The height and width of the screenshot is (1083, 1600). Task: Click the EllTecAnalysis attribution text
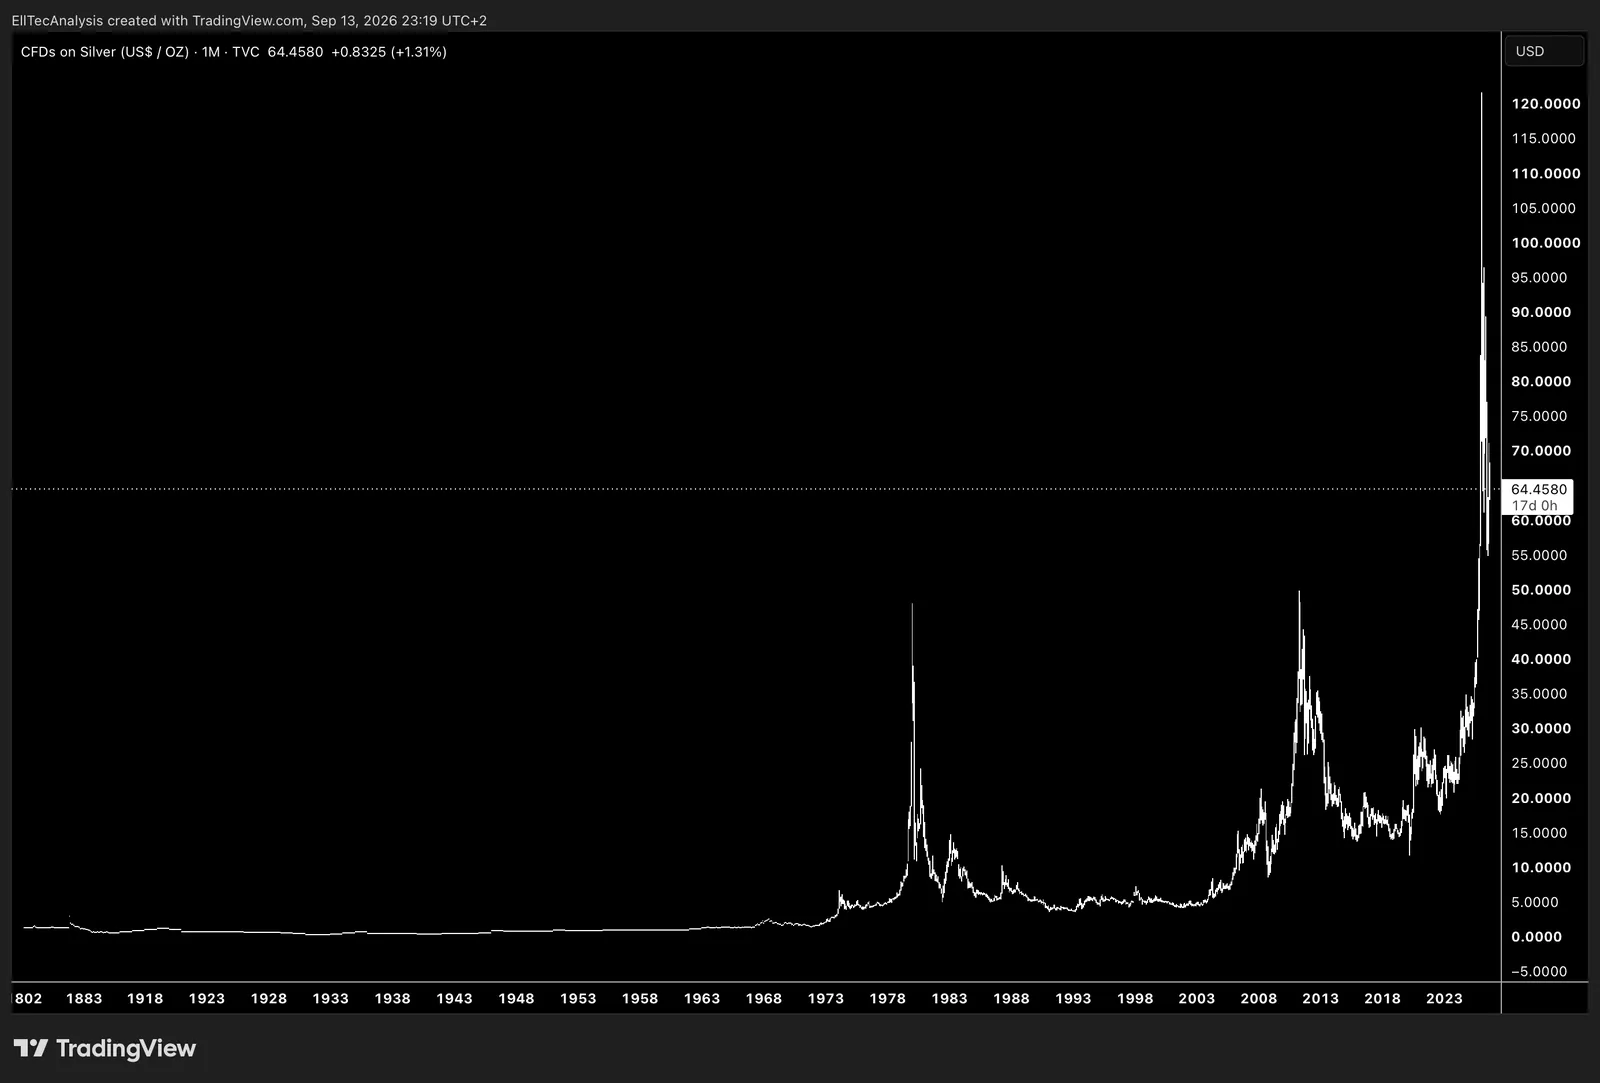pyautogui.click(x=57, y=20)
